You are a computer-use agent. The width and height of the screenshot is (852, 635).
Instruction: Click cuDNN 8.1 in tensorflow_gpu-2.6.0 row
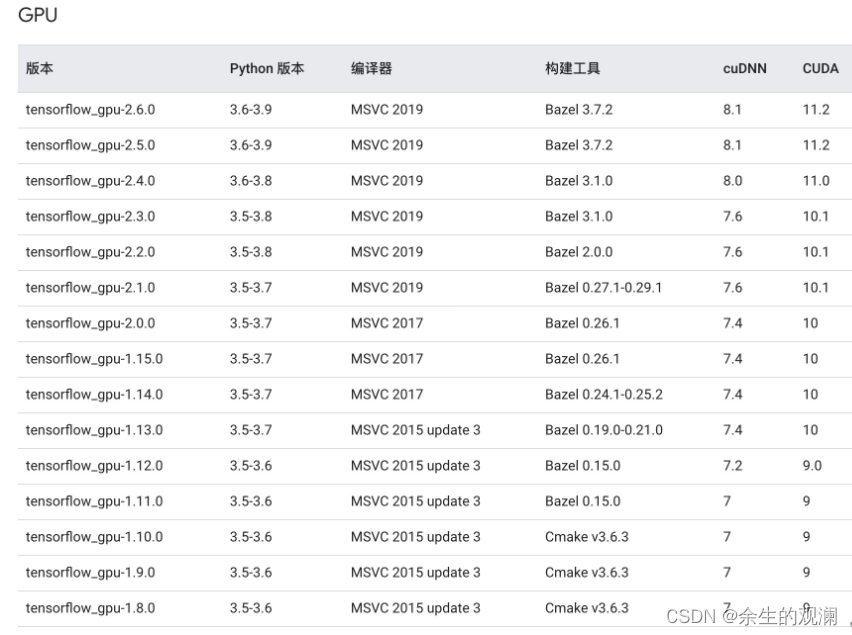(732, 110)
